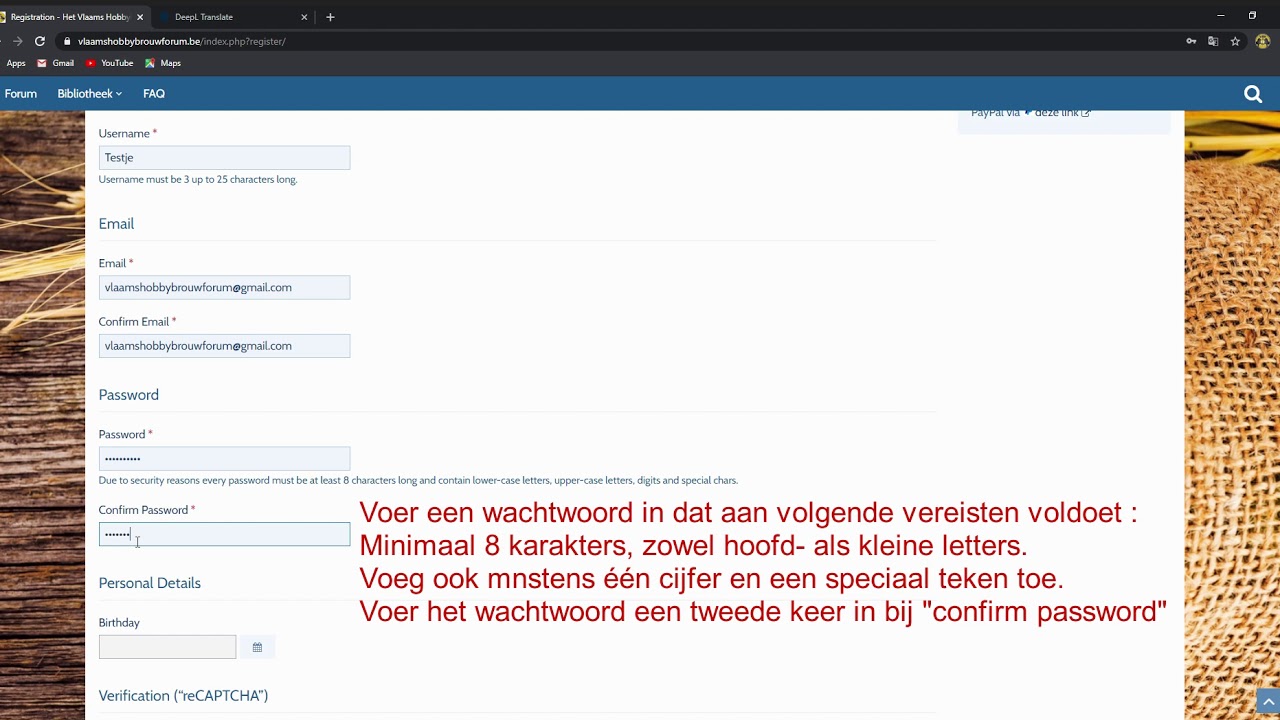Open the Gmail bookmark
The image size is (1280, 720).
(55, 63)
